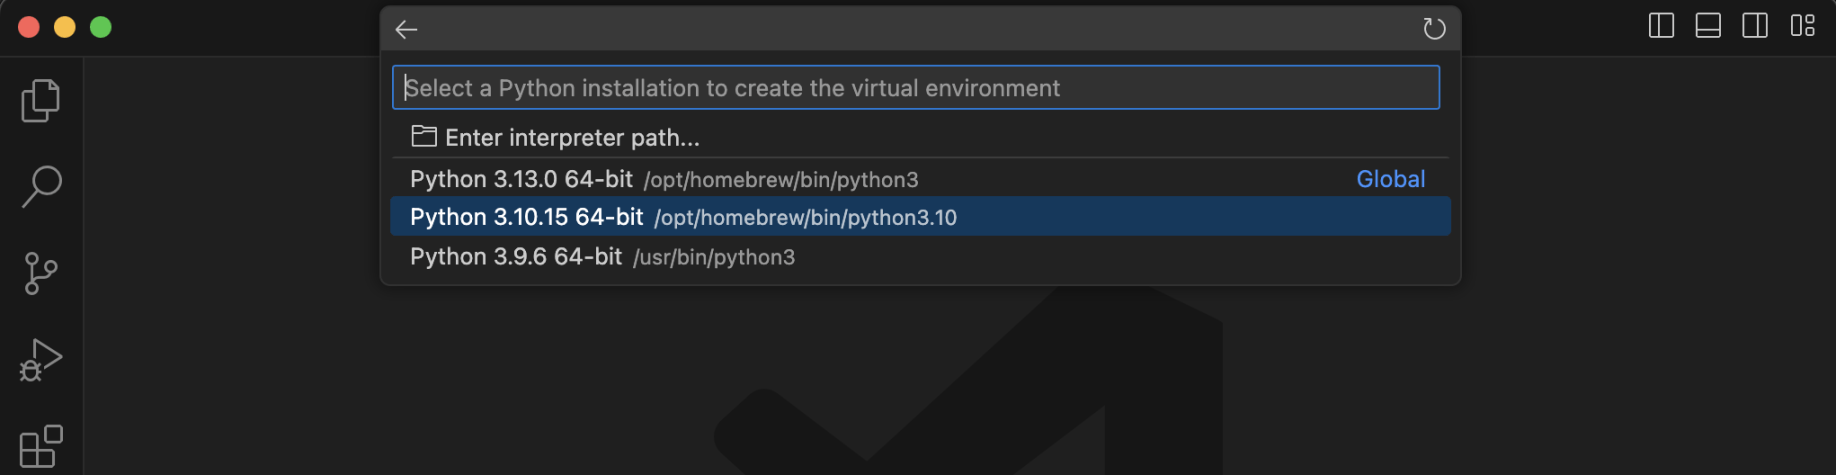The image size is (1836, 475).
Task: Toggle the secondary side bar layout icon
Action: coord(1755,26)
